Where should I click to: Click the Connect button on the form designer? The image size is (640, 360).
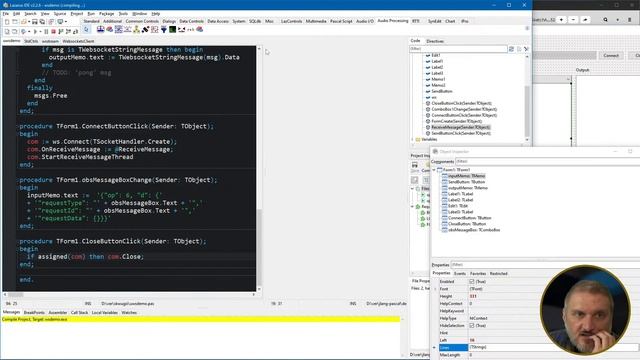(611, 56)
